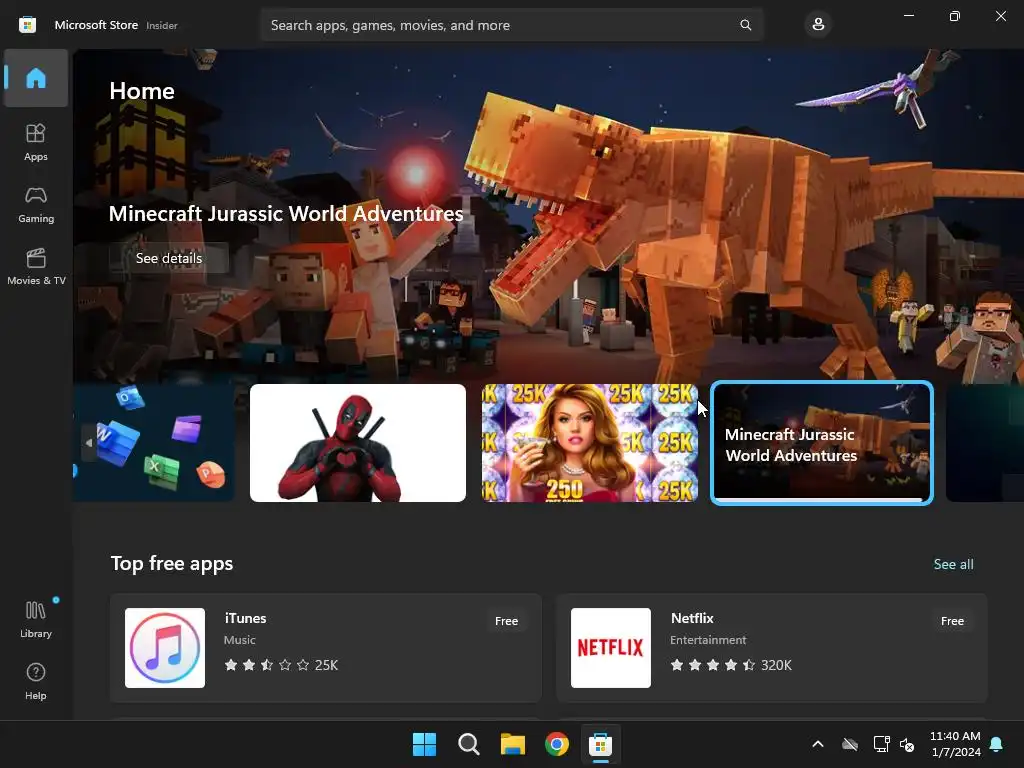Open the Gaming section
The height and width of the screenshot is (768, 1024).
click(36, 204)
